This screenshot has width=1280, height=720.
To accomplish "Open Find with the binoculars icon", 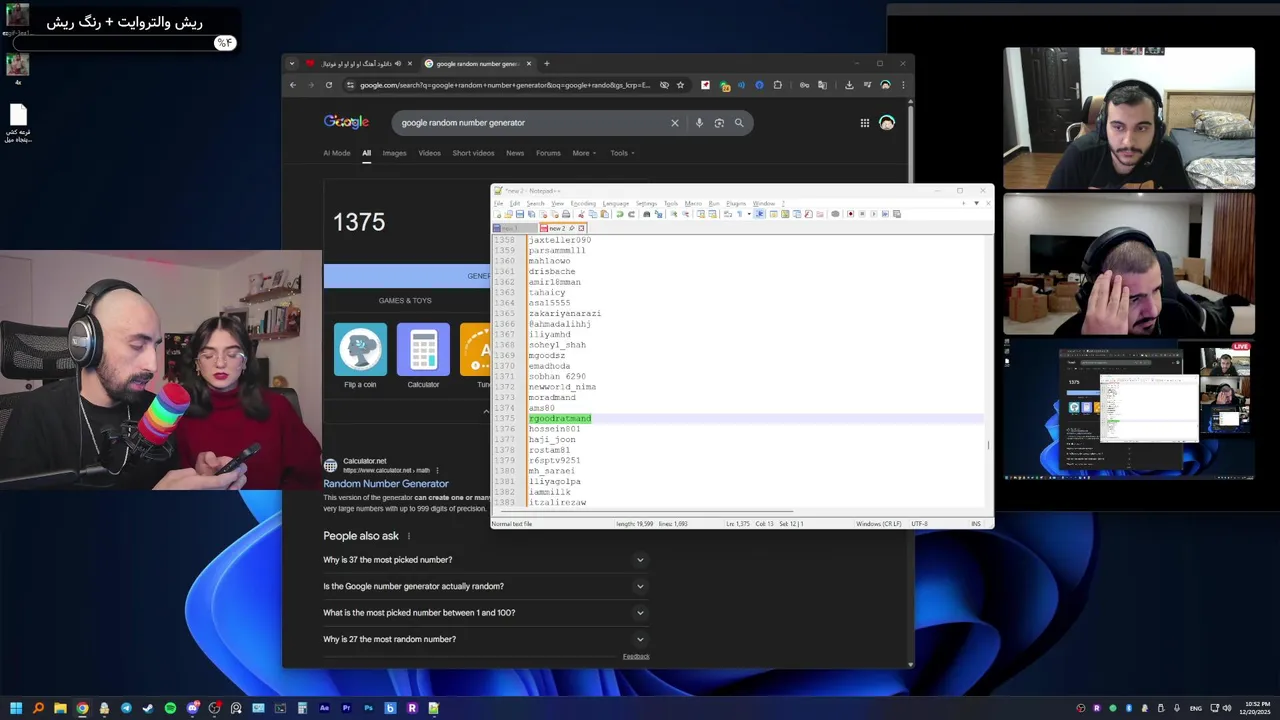I will 647,214.
